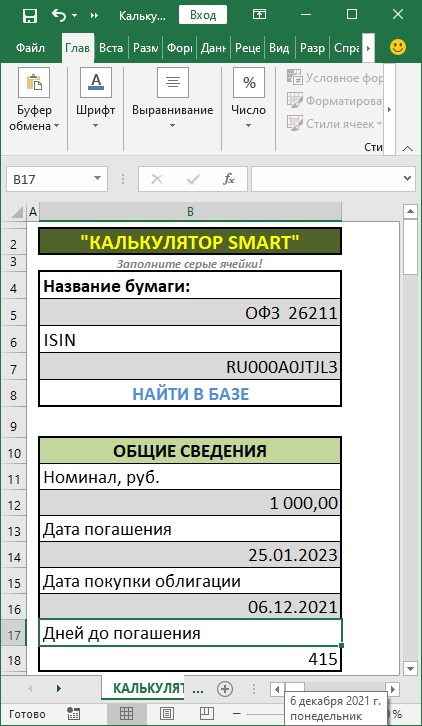Click the НАЙТИ В БАЗЕ link
Viewport: 422px width, 726px height.
click(x=191, y=394)
